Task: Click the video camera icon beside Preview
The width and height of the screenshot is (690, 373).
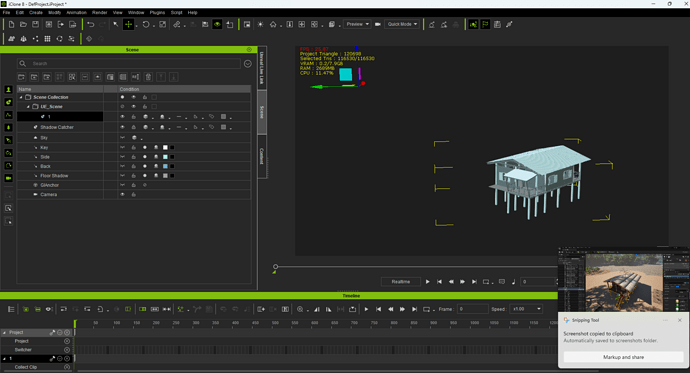Action: pos(378,24)
